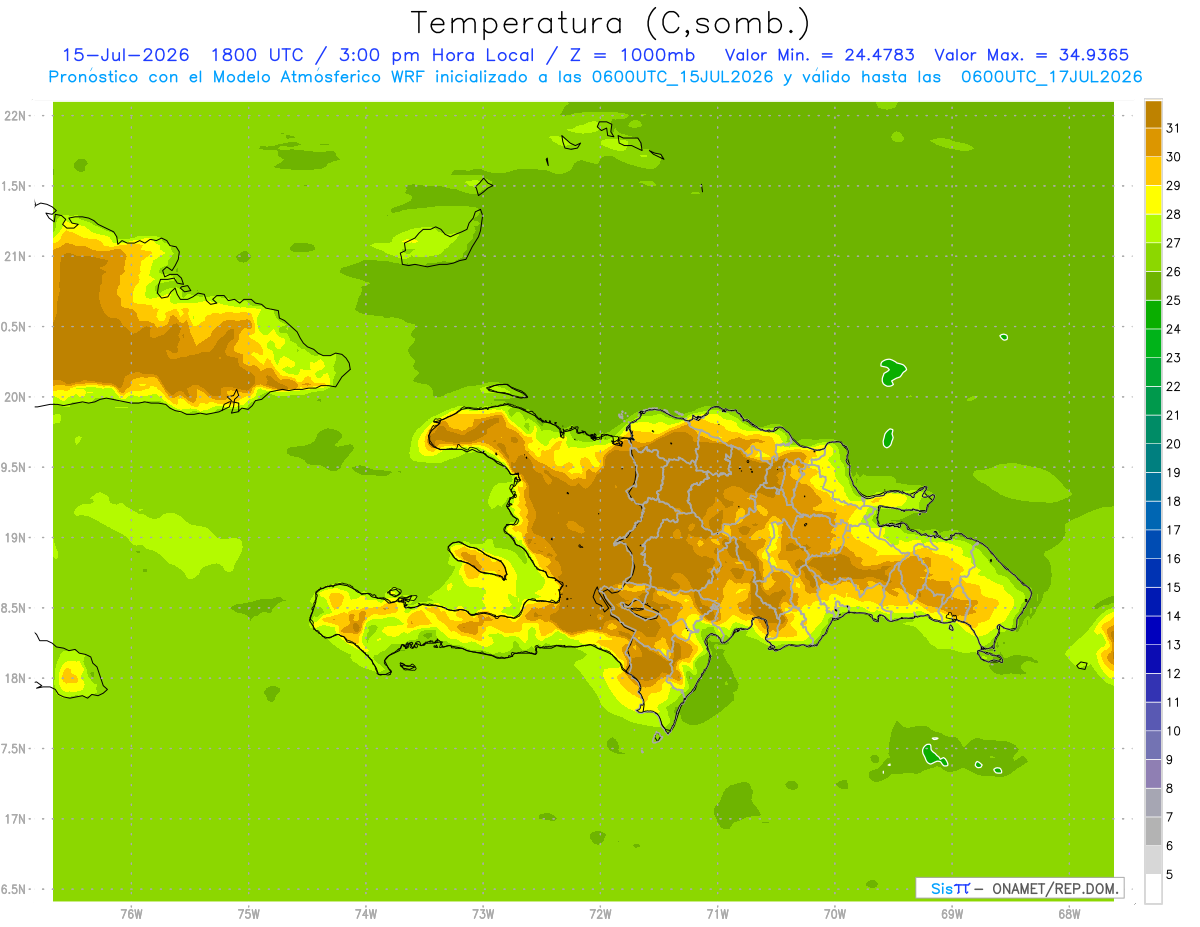
Task: Click the 17N latitude axis label
Action: pyautogui.click(x=17, y=819)
